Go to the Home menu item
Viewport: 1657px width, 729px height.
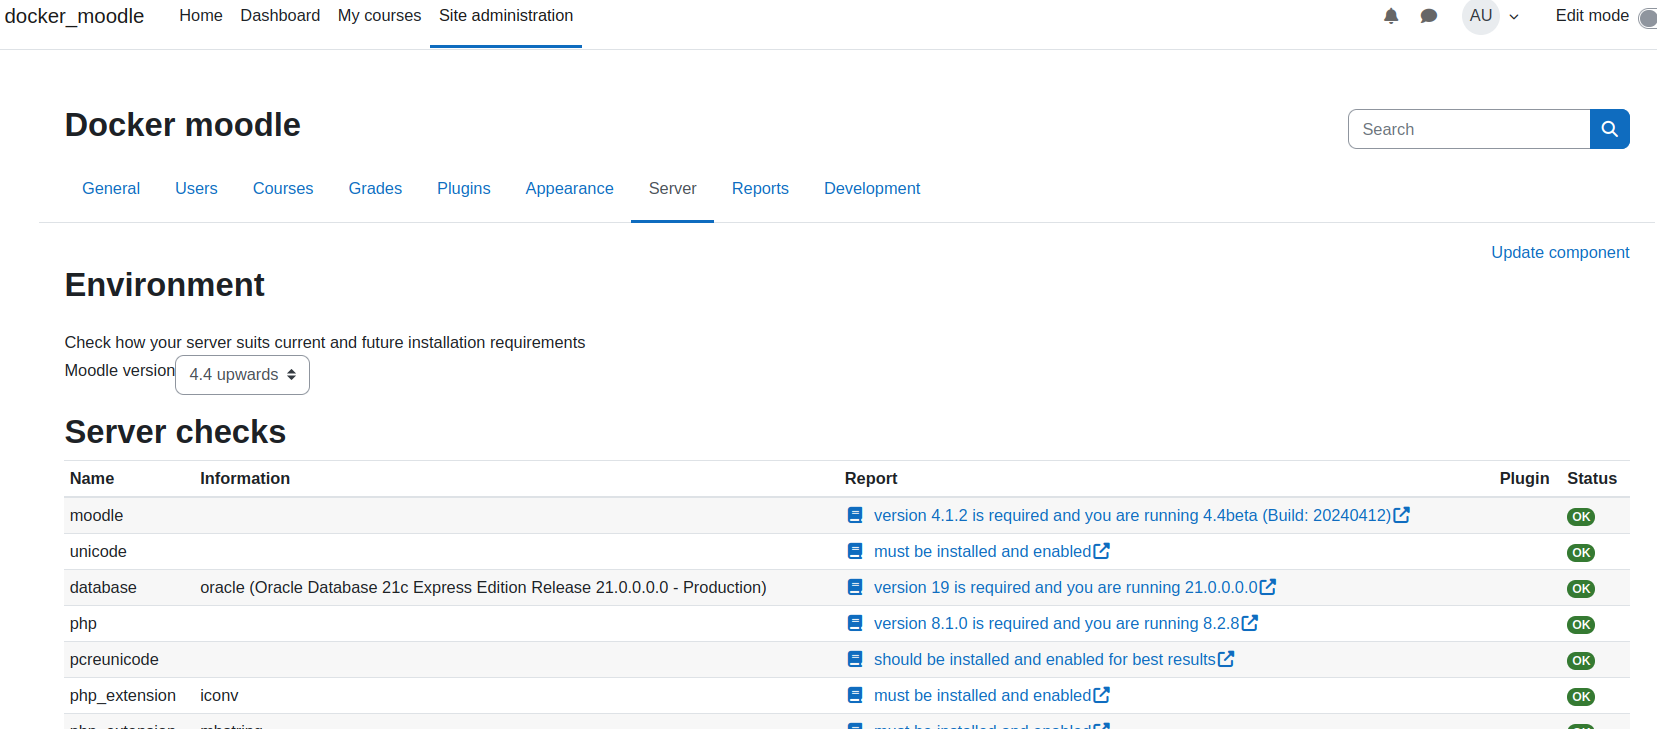pyautogui.click(x=201, y=16)
